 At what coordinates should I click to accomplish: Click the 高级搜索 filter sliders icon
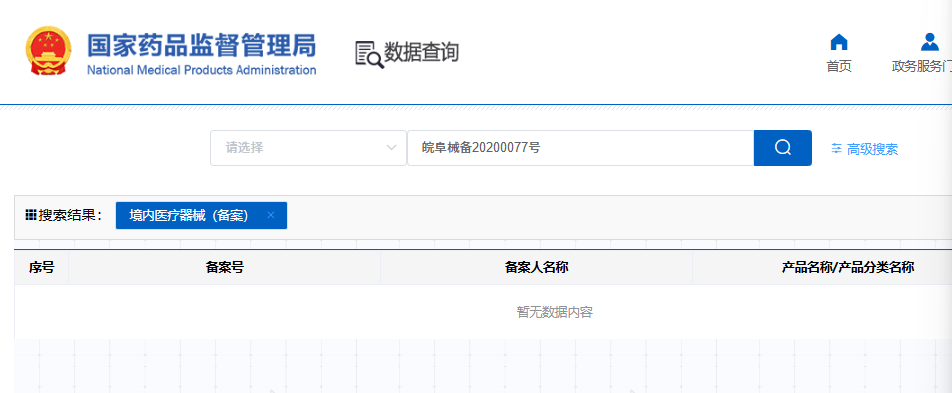pos(837,148)
